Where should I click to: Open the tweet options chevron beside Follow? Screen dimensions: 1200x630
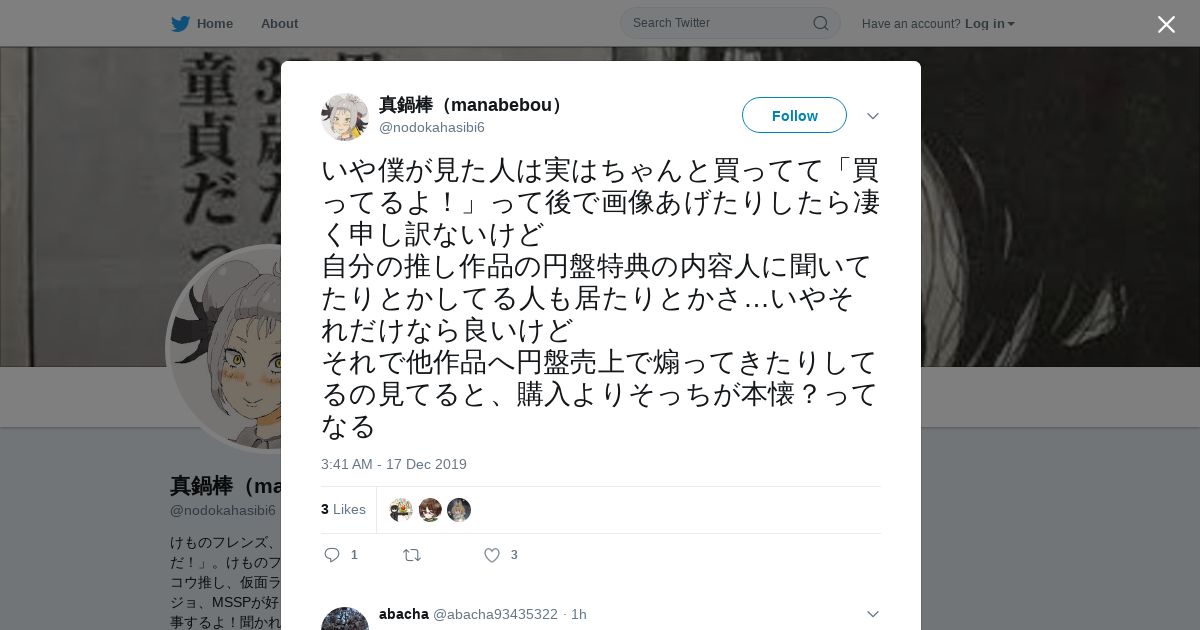873,116
